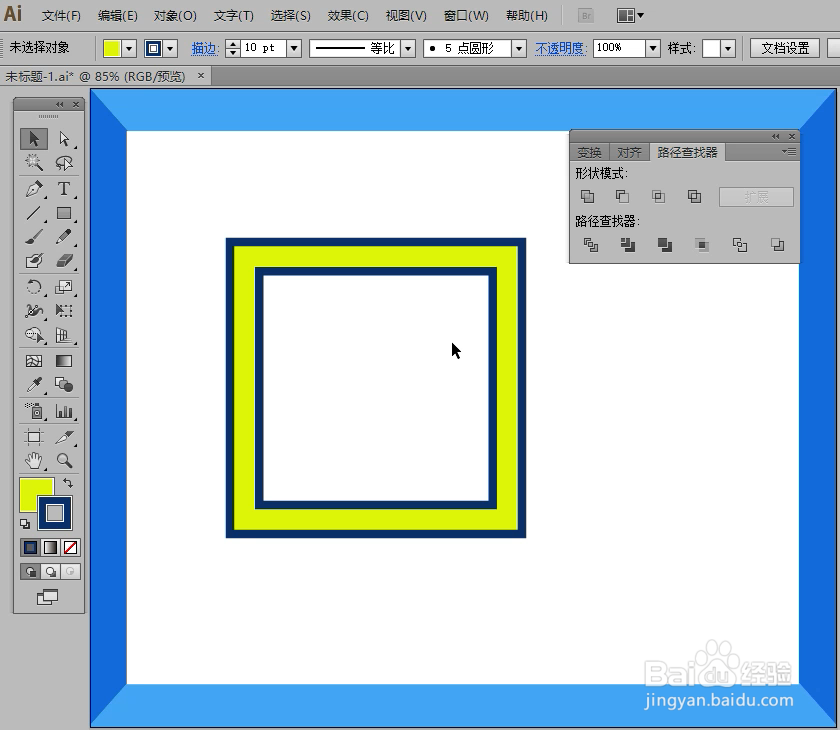This screenshot has width=840, height=730.
Task: Open the 窗口(W) menu
Action: pos(466,16)
